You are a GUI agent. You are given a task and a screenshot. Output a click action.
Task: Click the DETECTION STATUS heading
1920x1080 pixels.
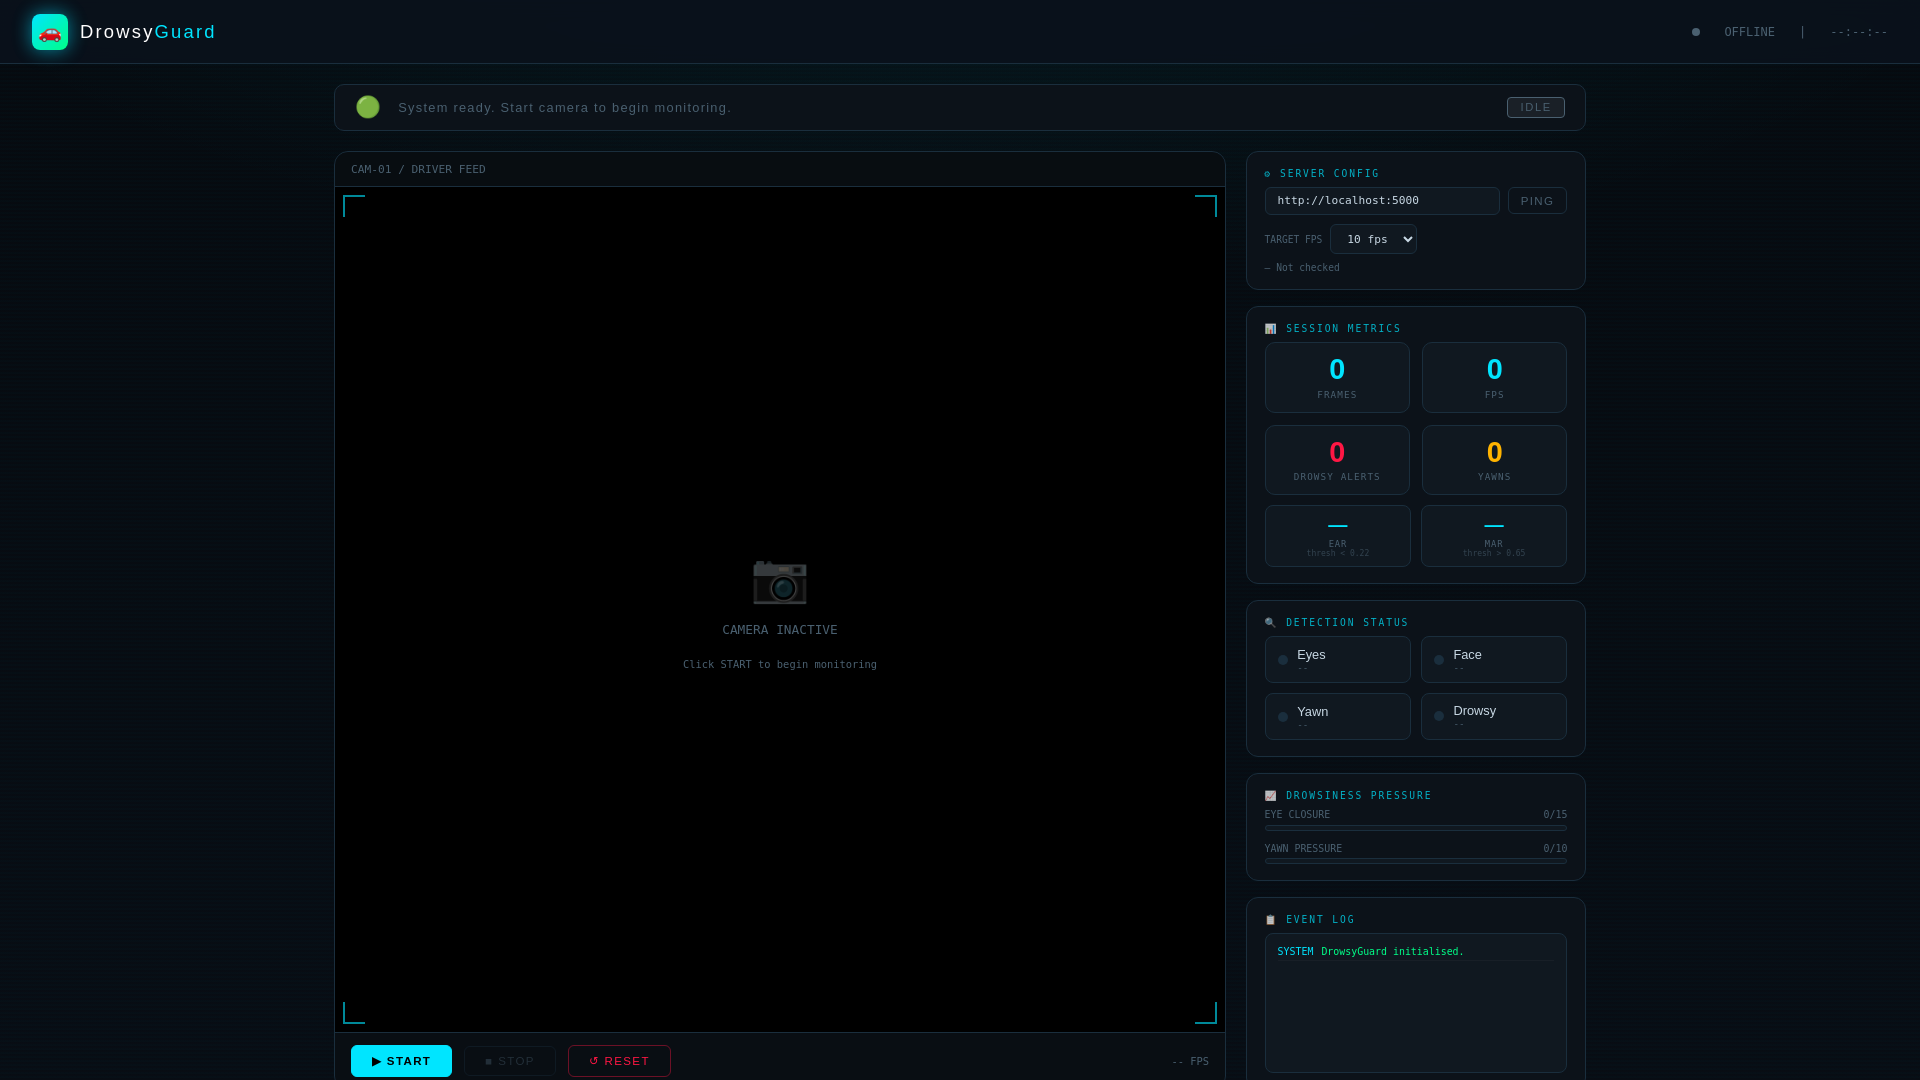coord(1347,623)
